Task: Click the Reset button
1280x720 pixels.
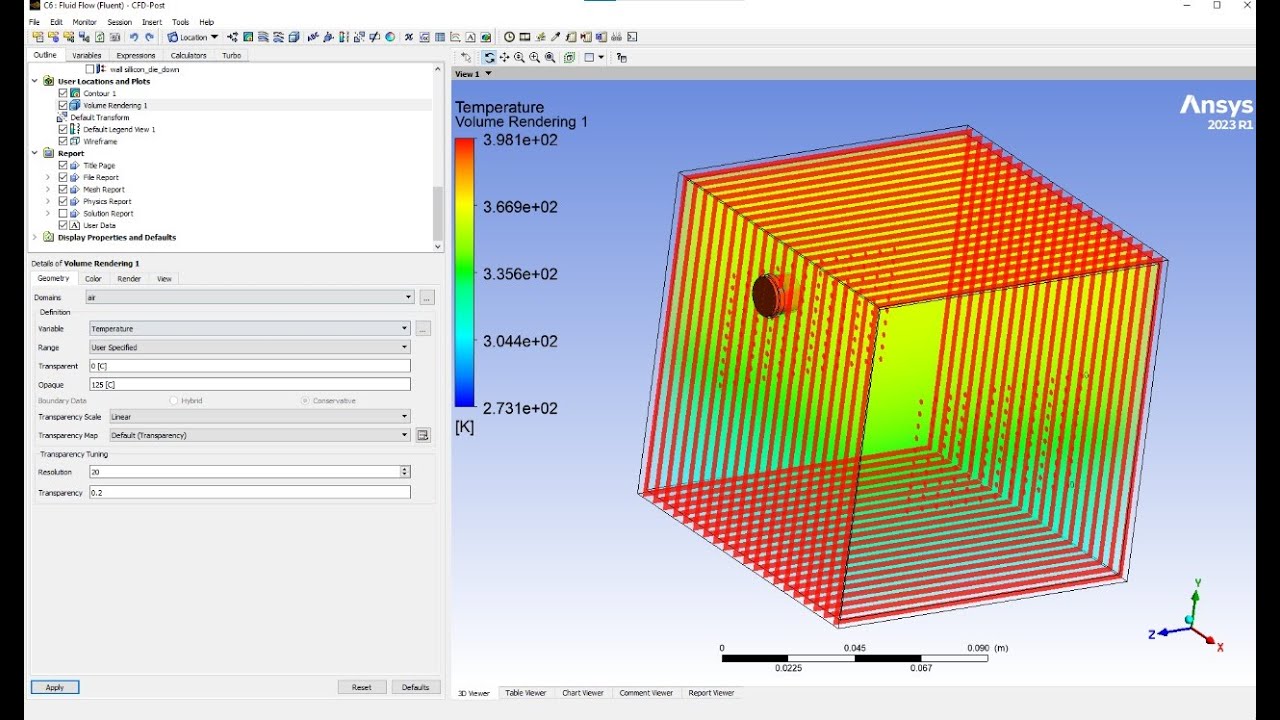Action: tap(362, 687)
